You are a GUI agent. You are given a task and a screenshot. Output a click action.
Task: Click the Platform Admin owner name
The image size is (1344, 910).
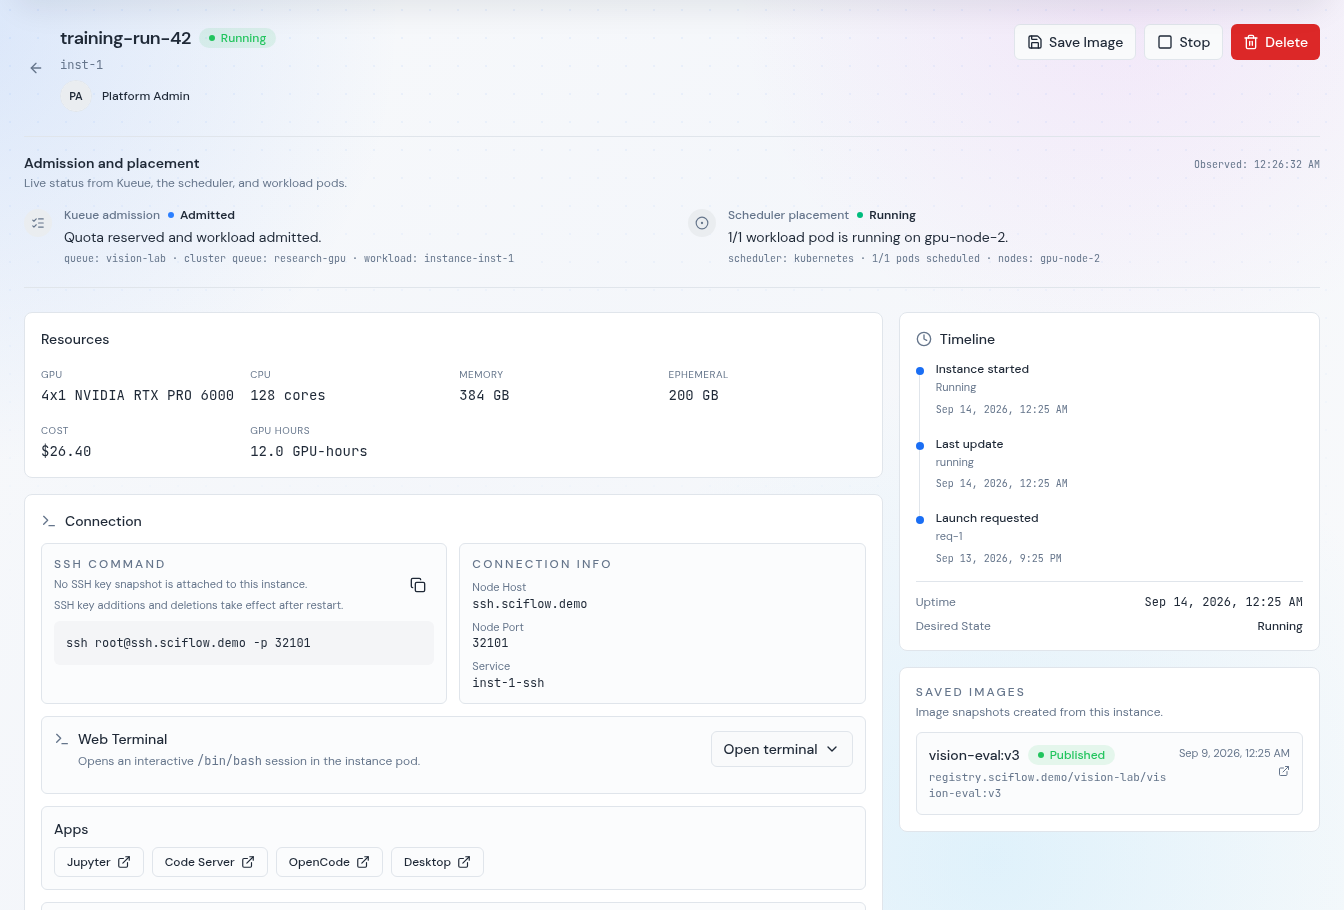coord(146,96)
